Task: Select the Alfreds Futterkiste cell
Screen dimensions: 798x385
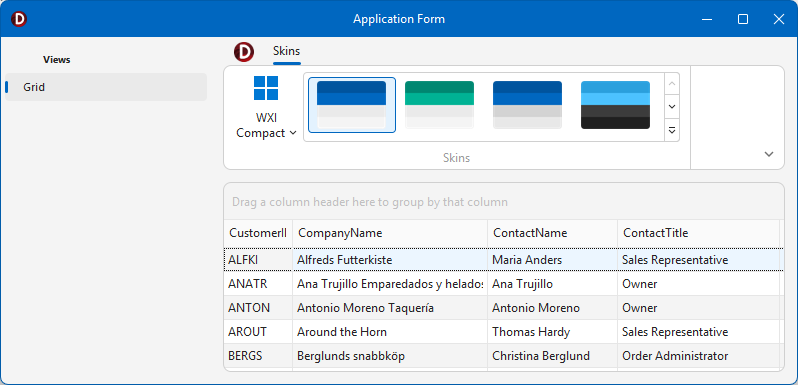Action: coord(390,260)
